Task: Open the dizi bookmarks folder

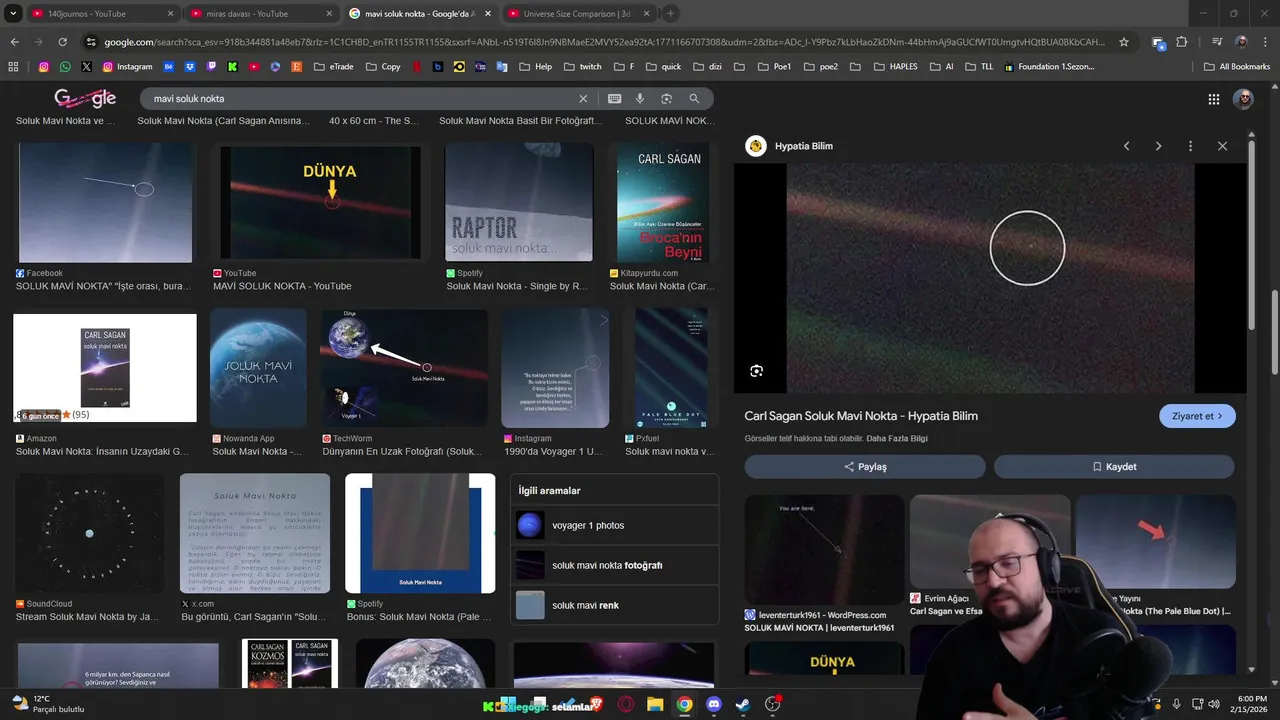Action: tap(708, 67)
